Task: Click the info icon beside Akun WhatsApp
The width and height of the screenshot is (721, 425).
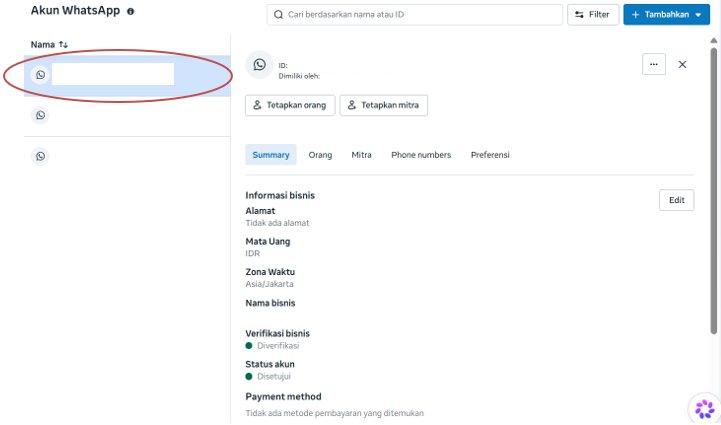Action: [x=131, y=11]
